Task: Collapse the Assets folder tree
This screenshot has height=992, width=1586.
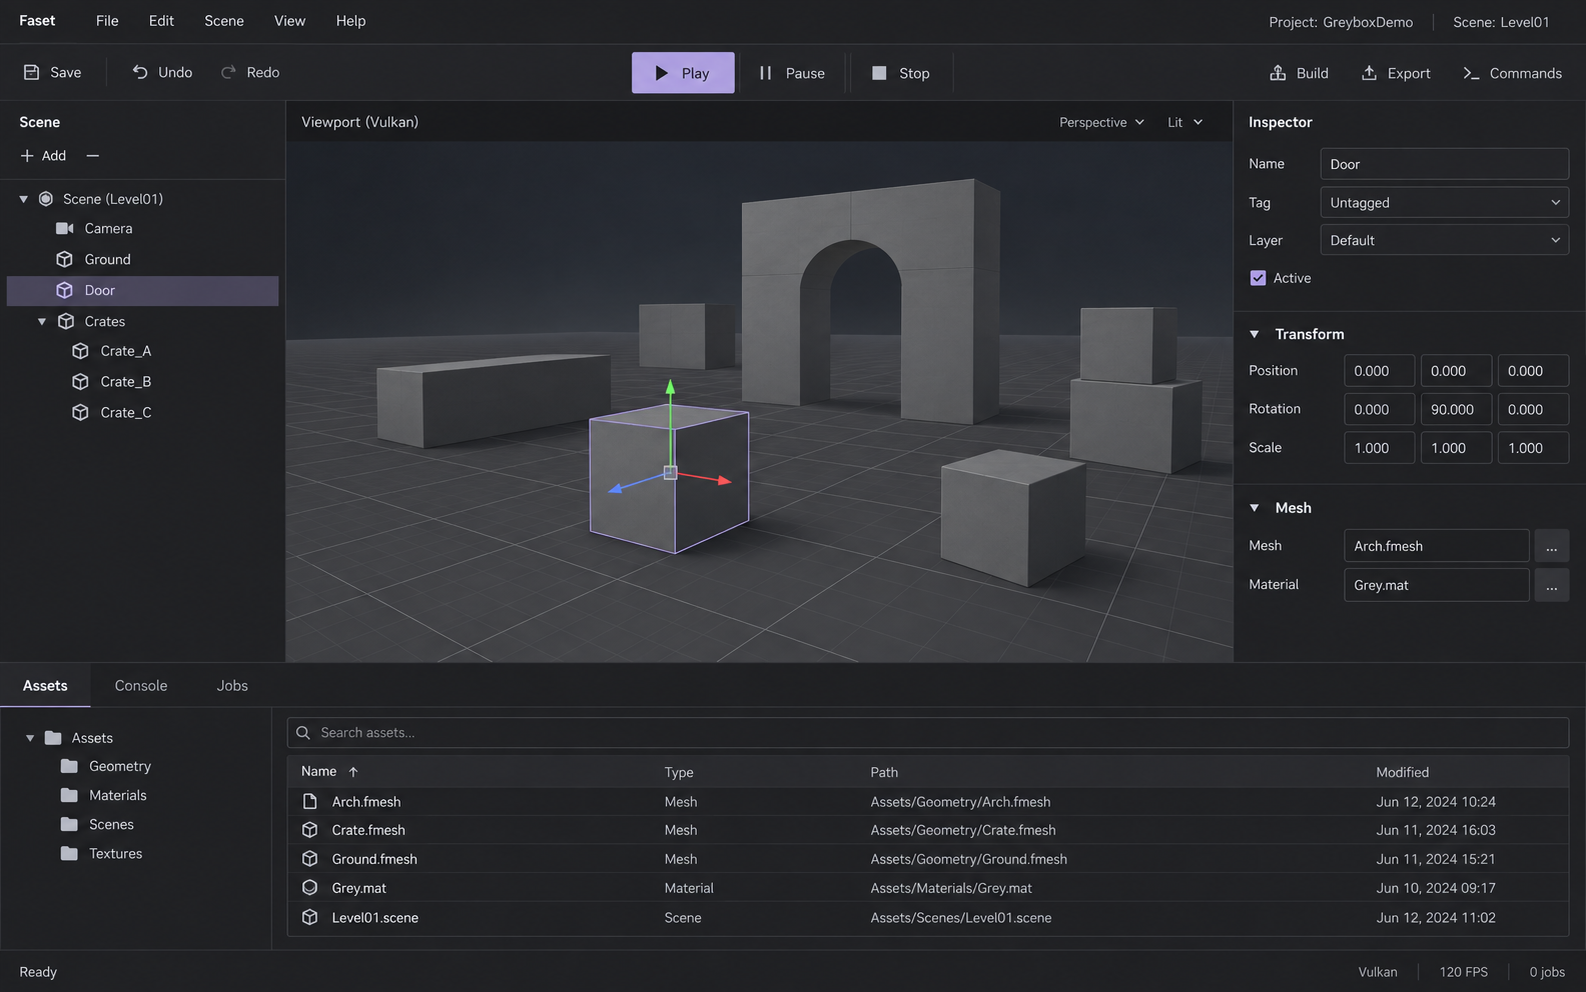Action: point(30,738)
